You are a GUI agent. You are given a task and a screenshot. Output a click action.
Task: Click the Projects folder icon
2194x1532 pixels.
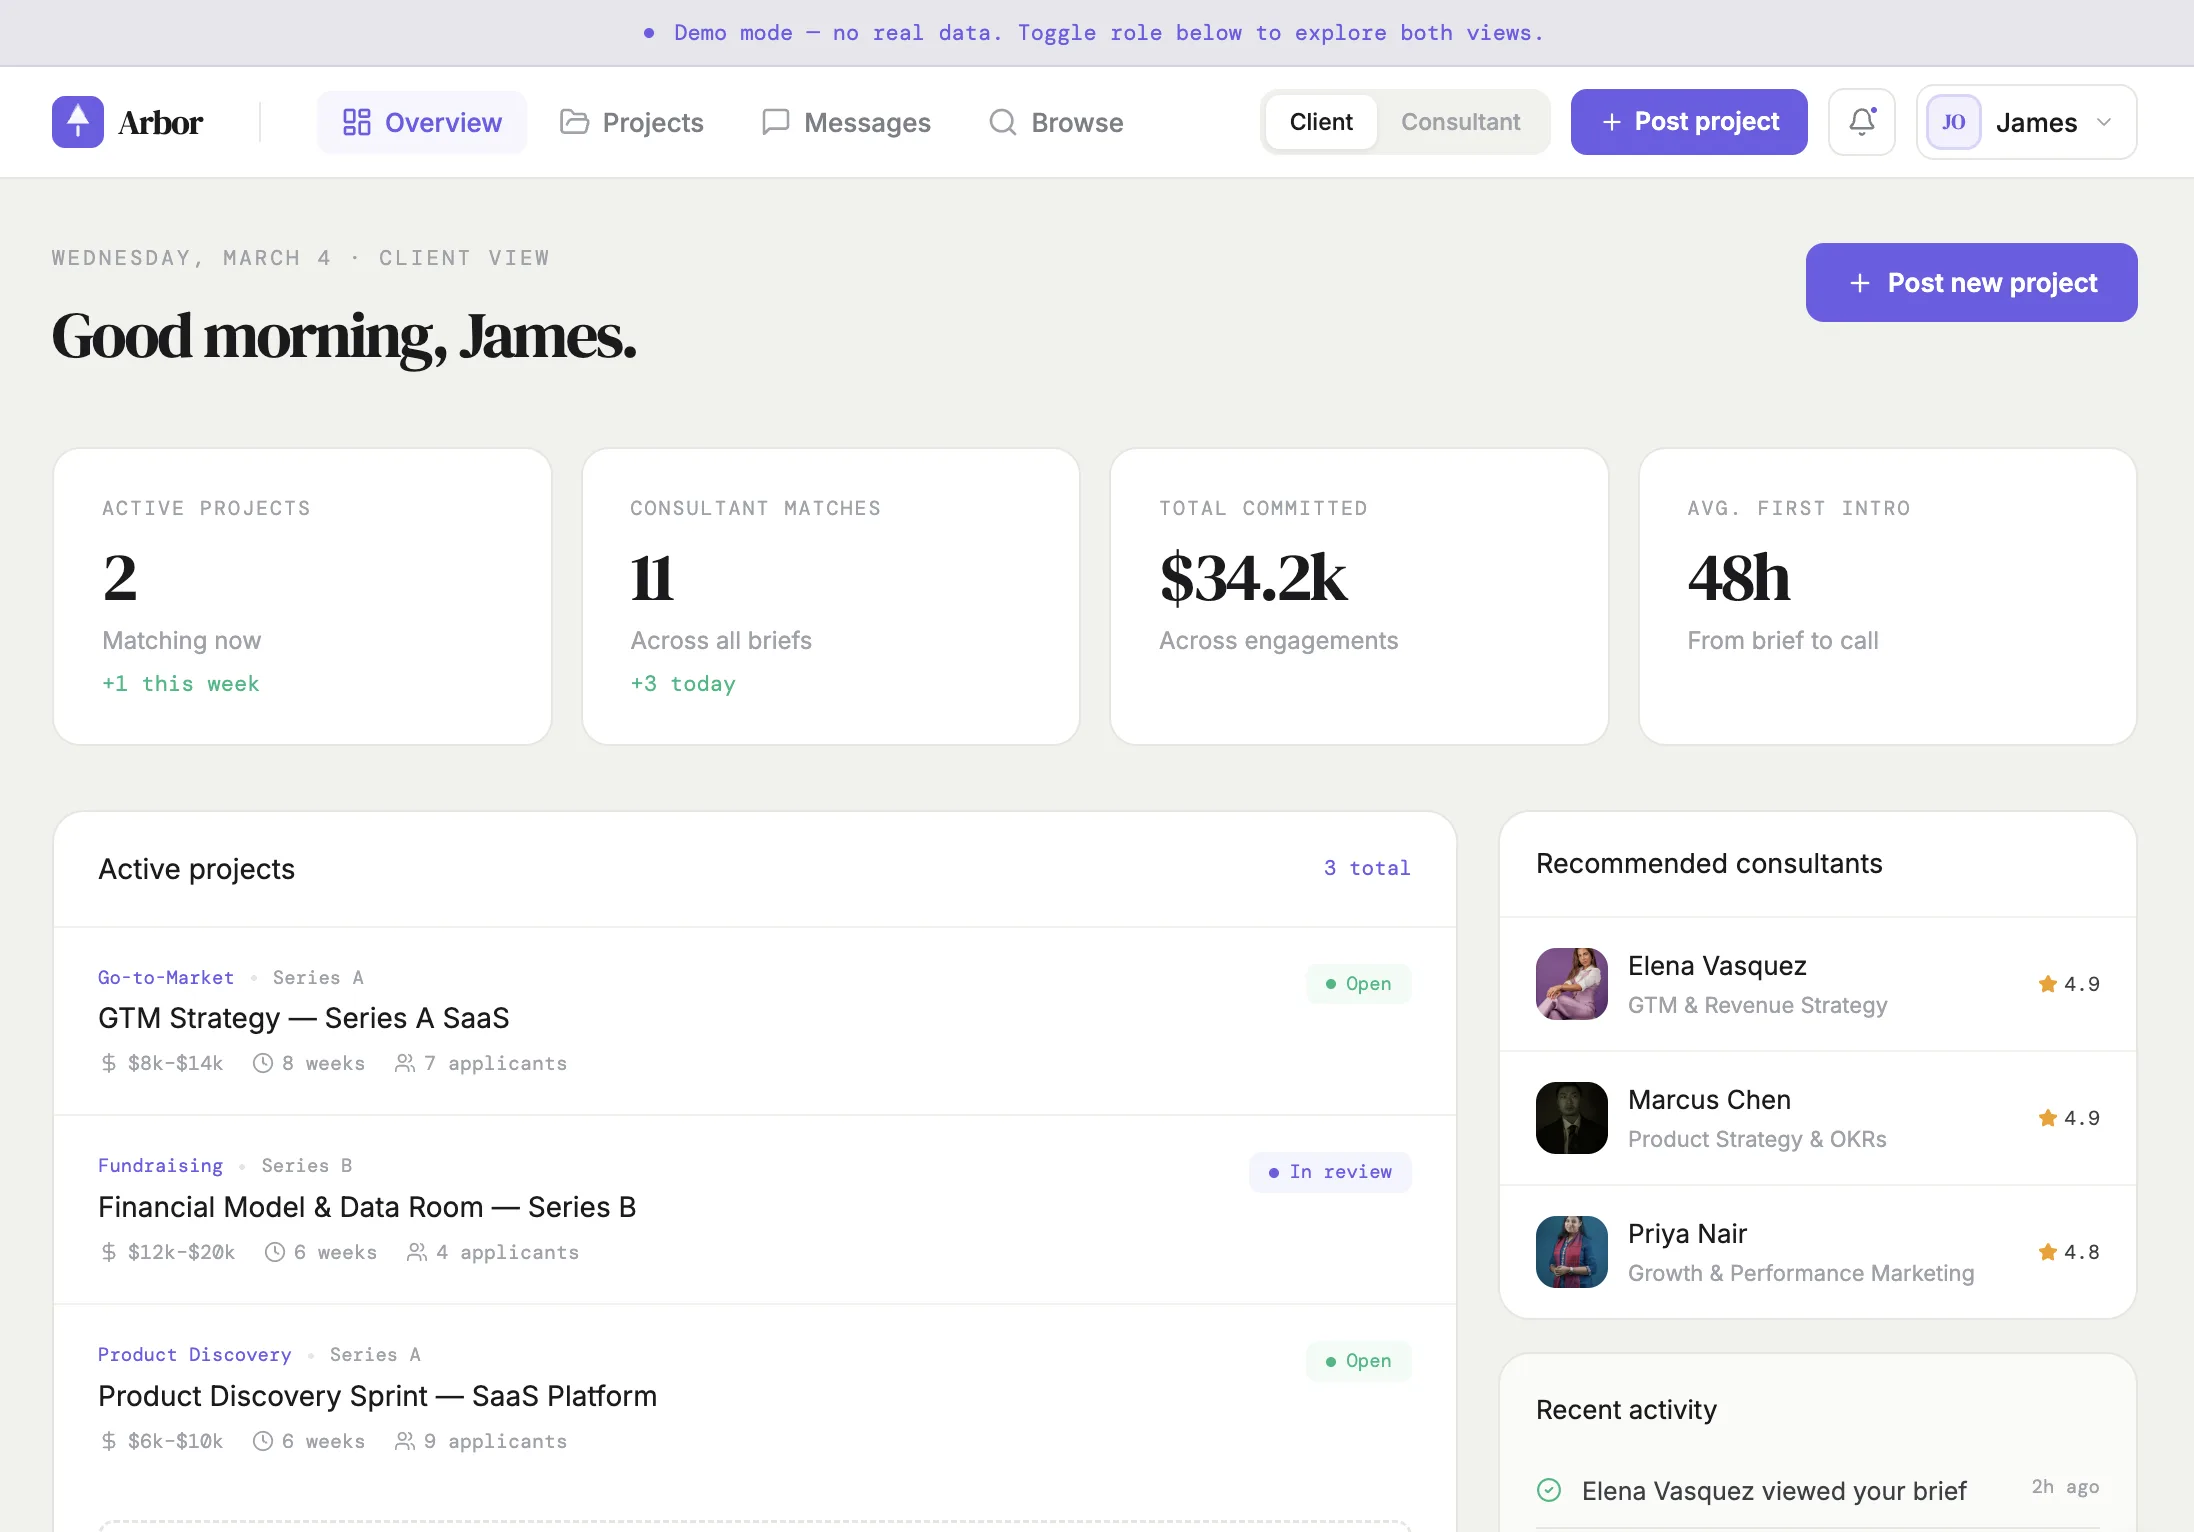[574, 122]
